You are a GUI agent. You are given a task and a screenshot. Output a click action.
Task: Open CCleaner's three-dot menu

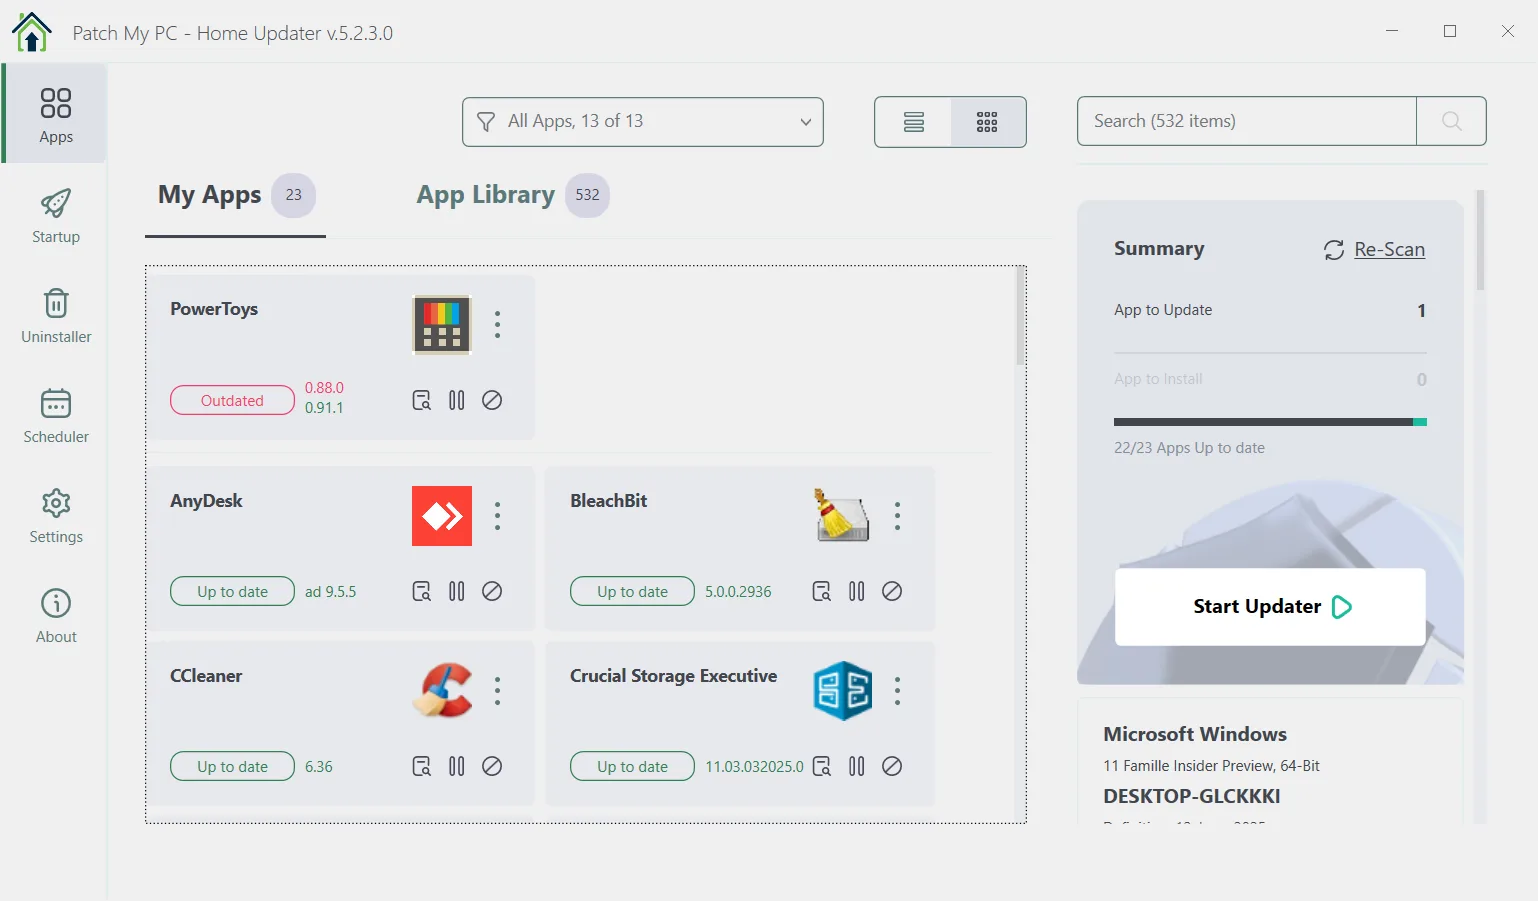pos(497,690)
